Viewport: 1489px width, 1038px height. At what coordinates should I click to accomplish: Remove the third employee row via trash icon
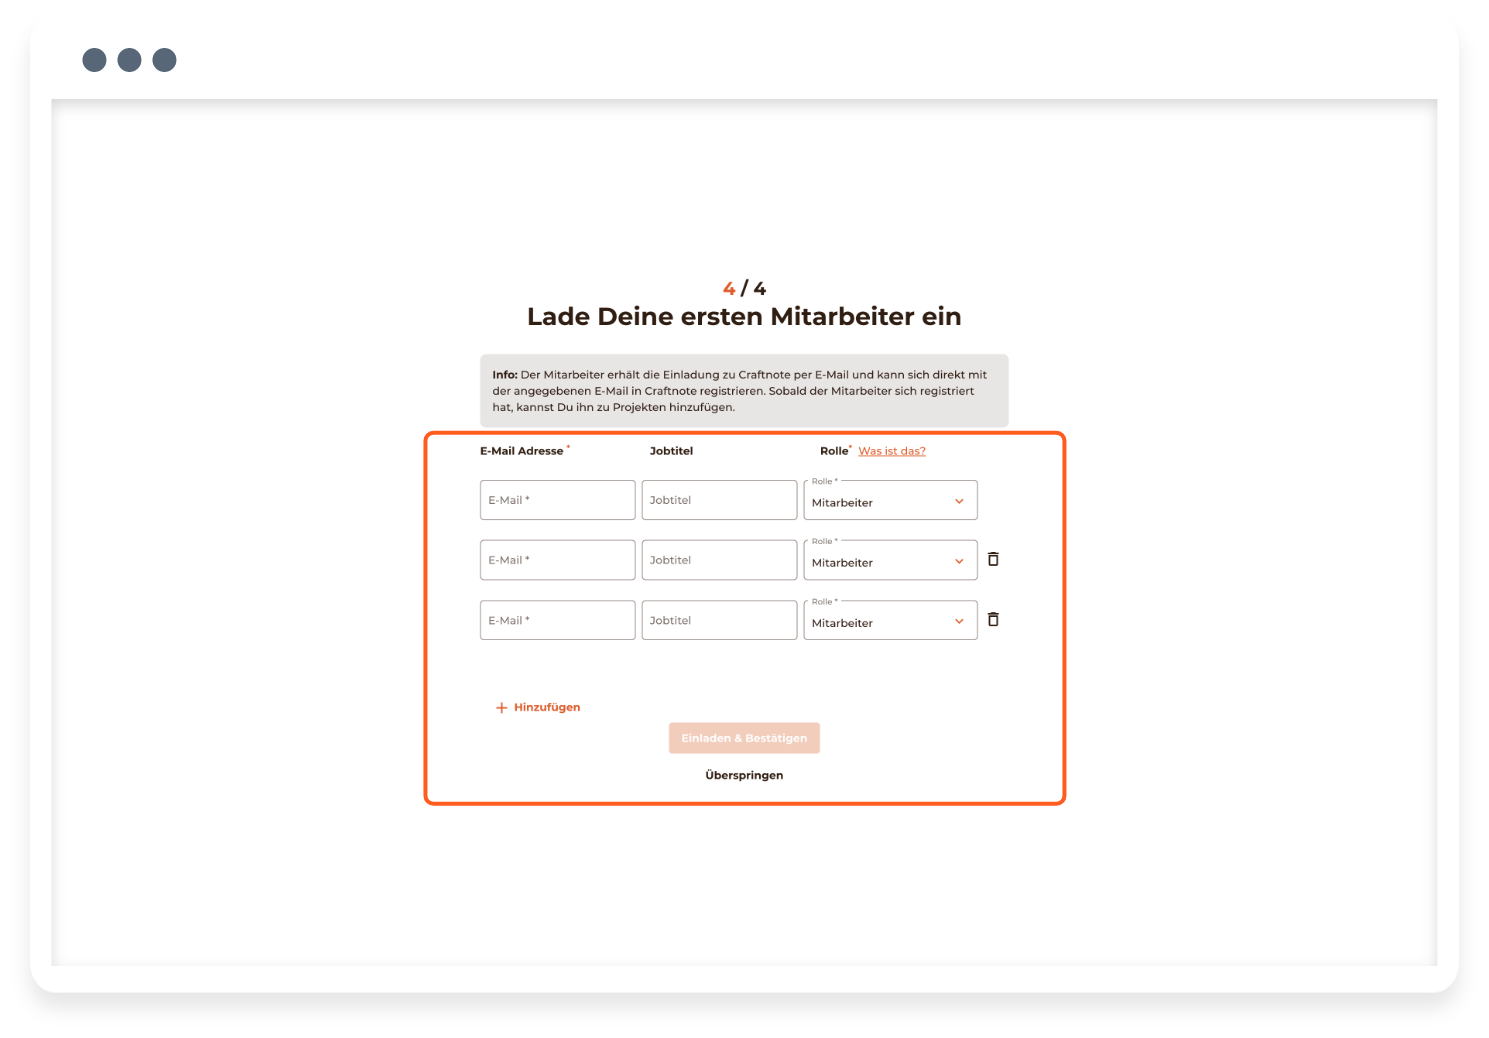coord(993,620)
